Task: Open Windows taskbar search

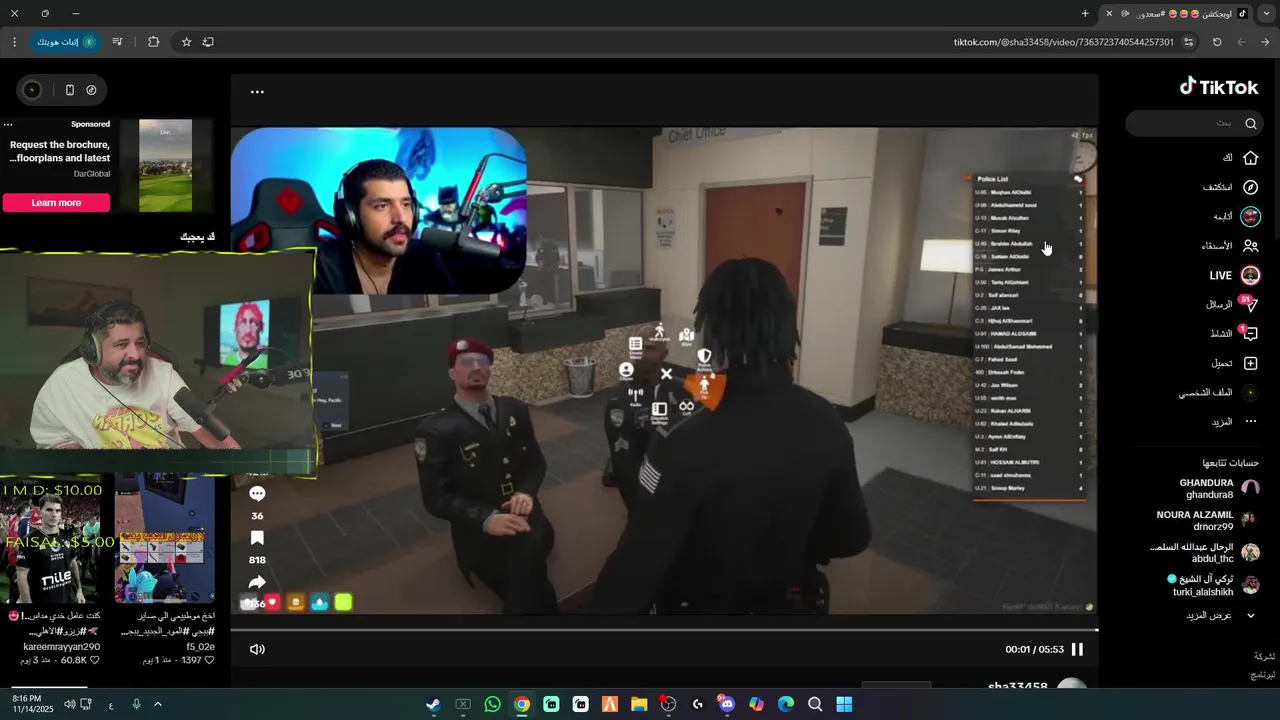Action: click(x=815, y=704)
